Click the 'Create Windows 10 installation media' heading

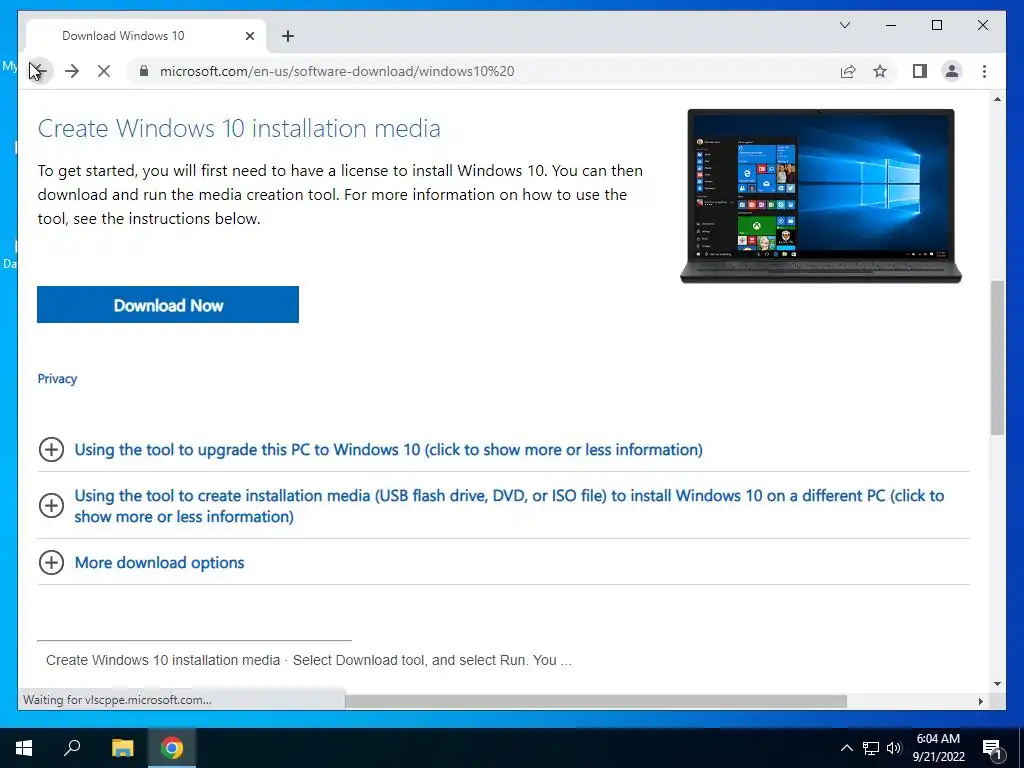239,129
